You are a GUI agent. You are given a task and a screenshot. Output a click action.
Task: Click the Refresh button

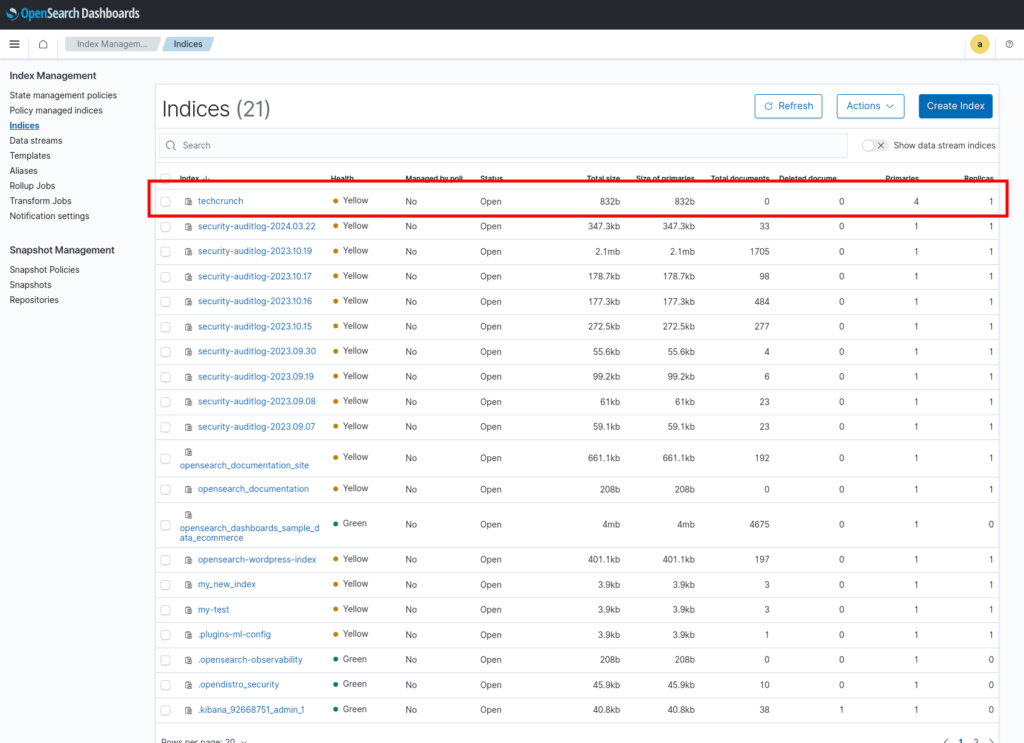[x=788, y=106]
